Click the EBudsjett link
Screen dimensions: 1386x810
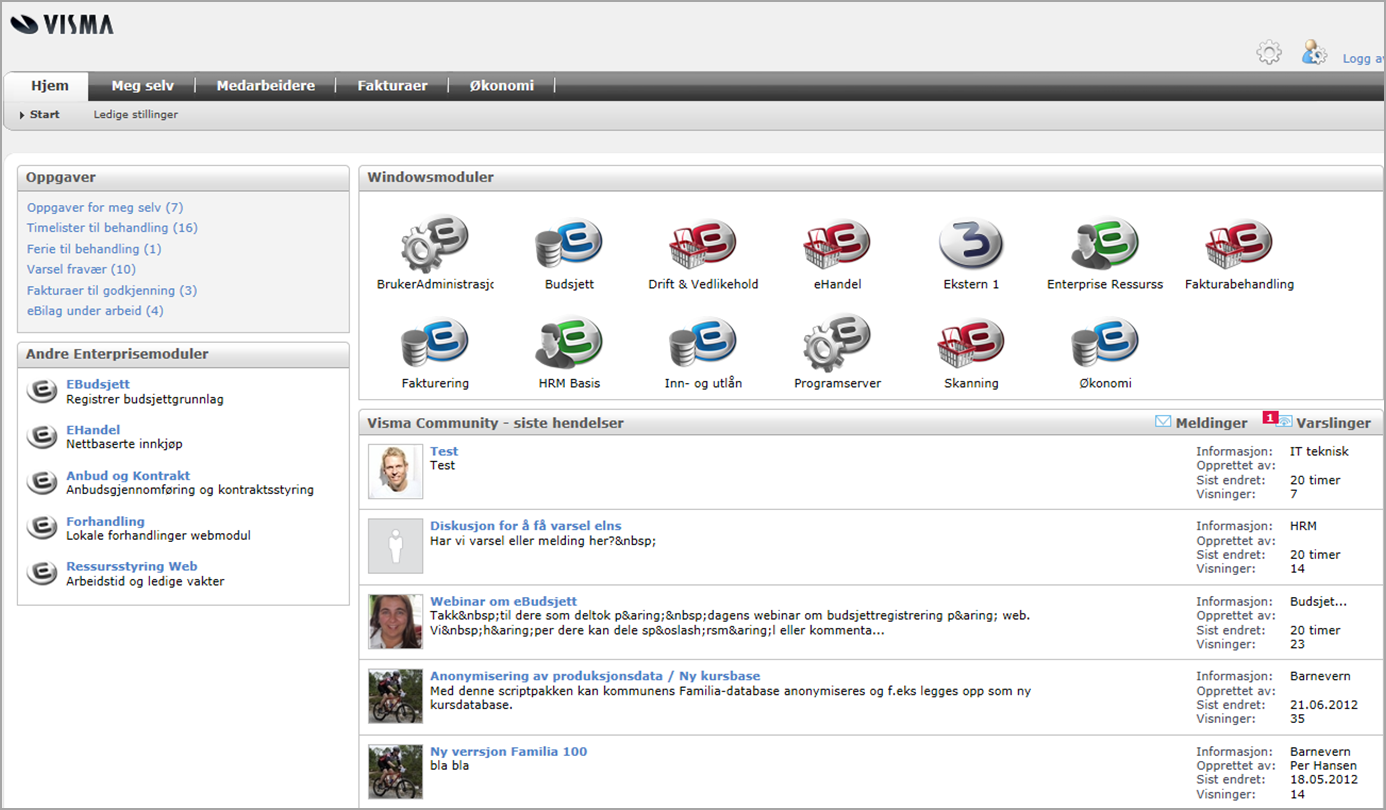click(x=98, y=384)
